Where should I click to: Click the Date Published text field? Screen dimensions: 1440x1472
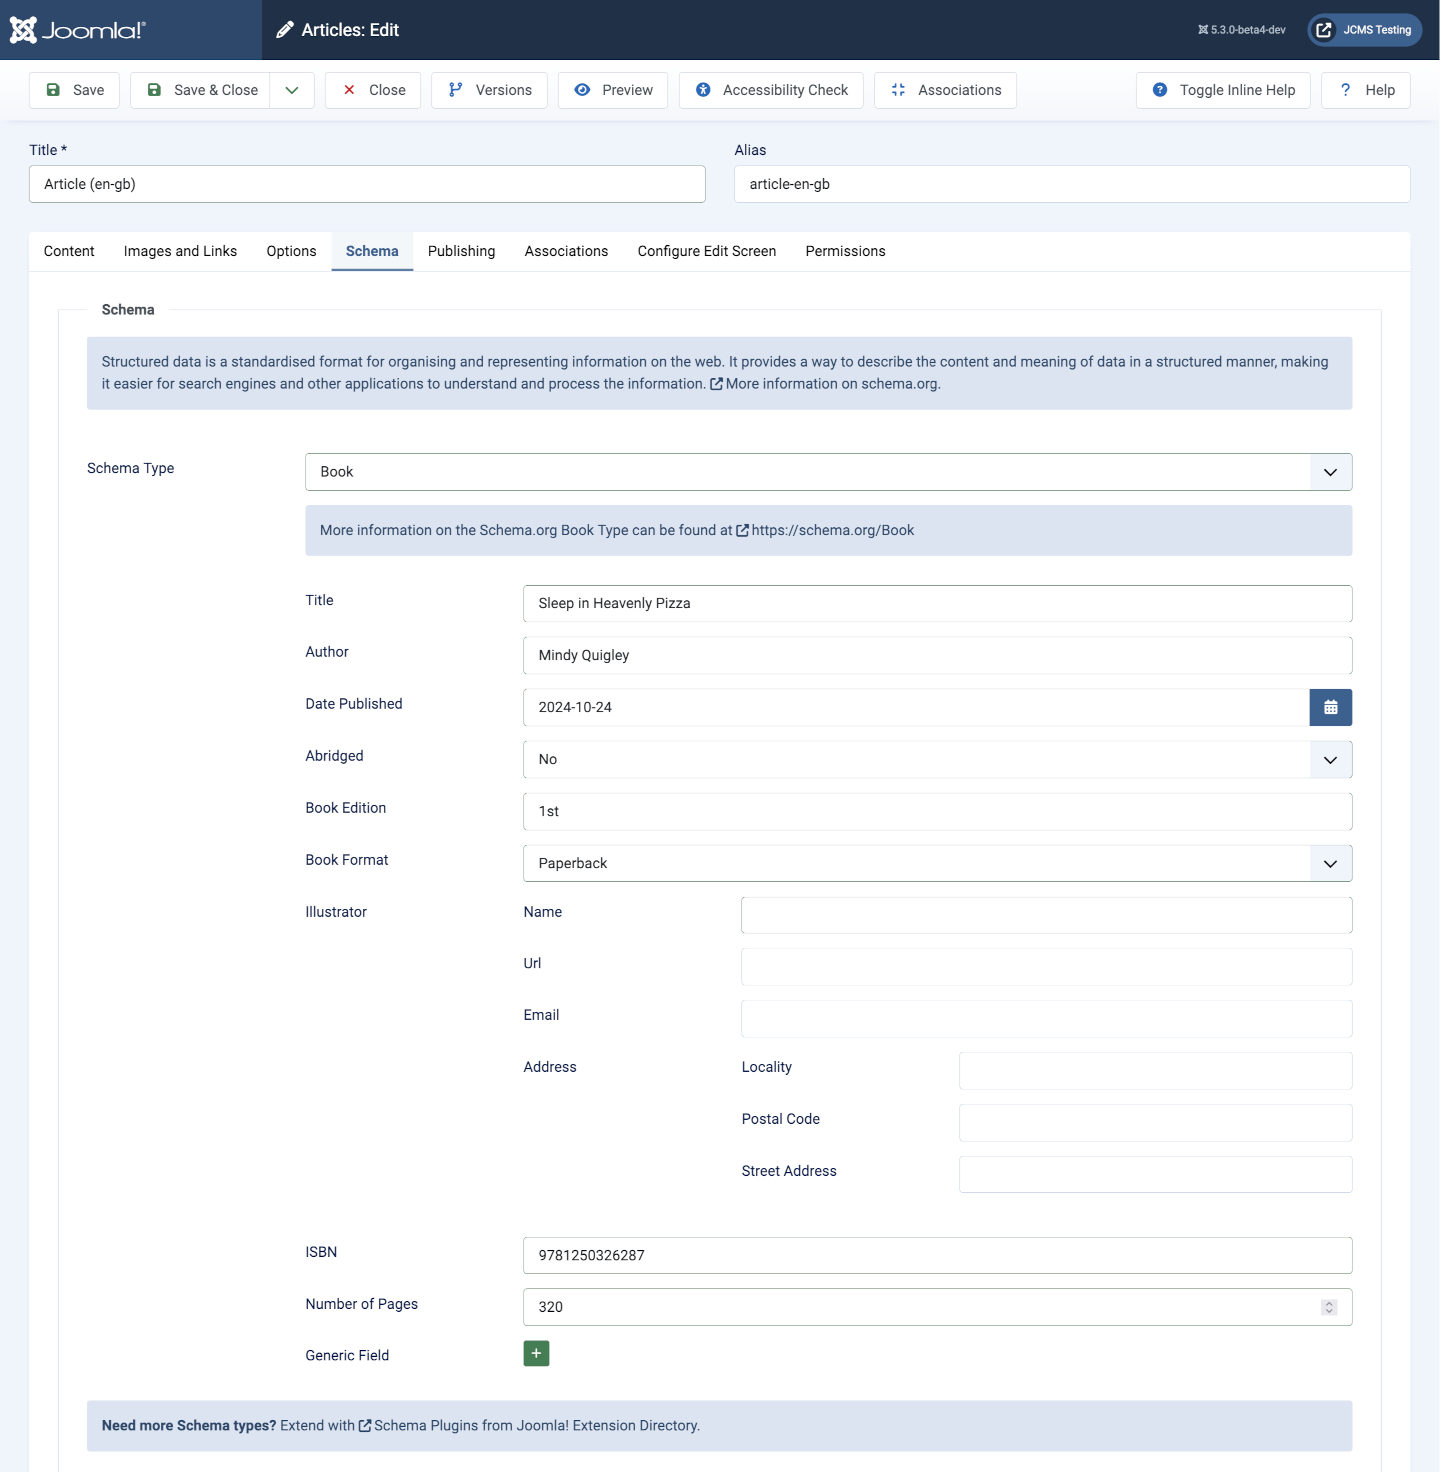(916, 708)
